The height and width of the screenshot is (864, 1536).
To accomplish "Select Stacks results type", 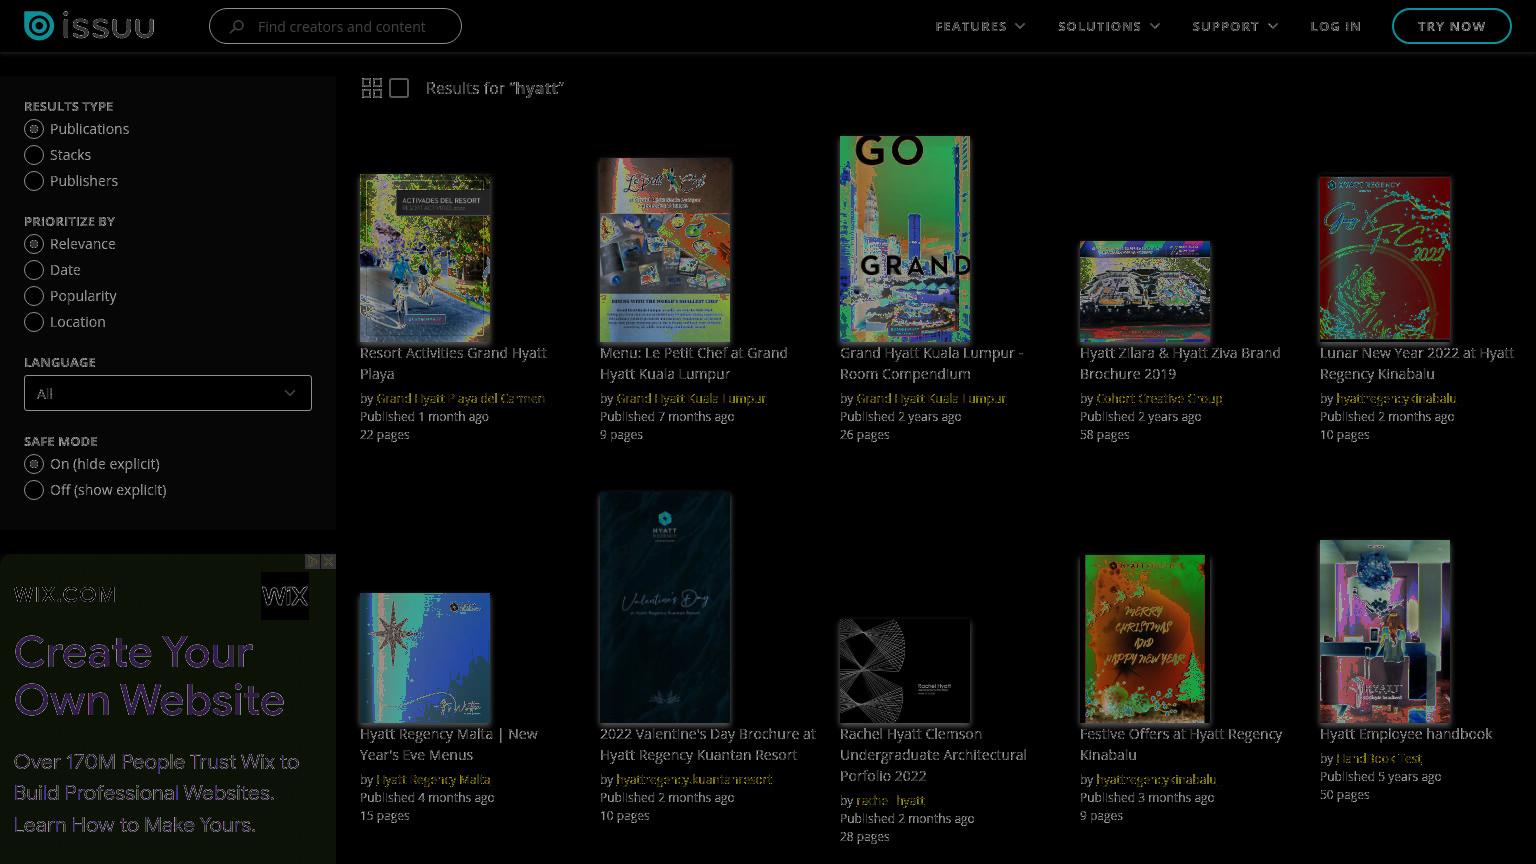I will pos(34,155).
